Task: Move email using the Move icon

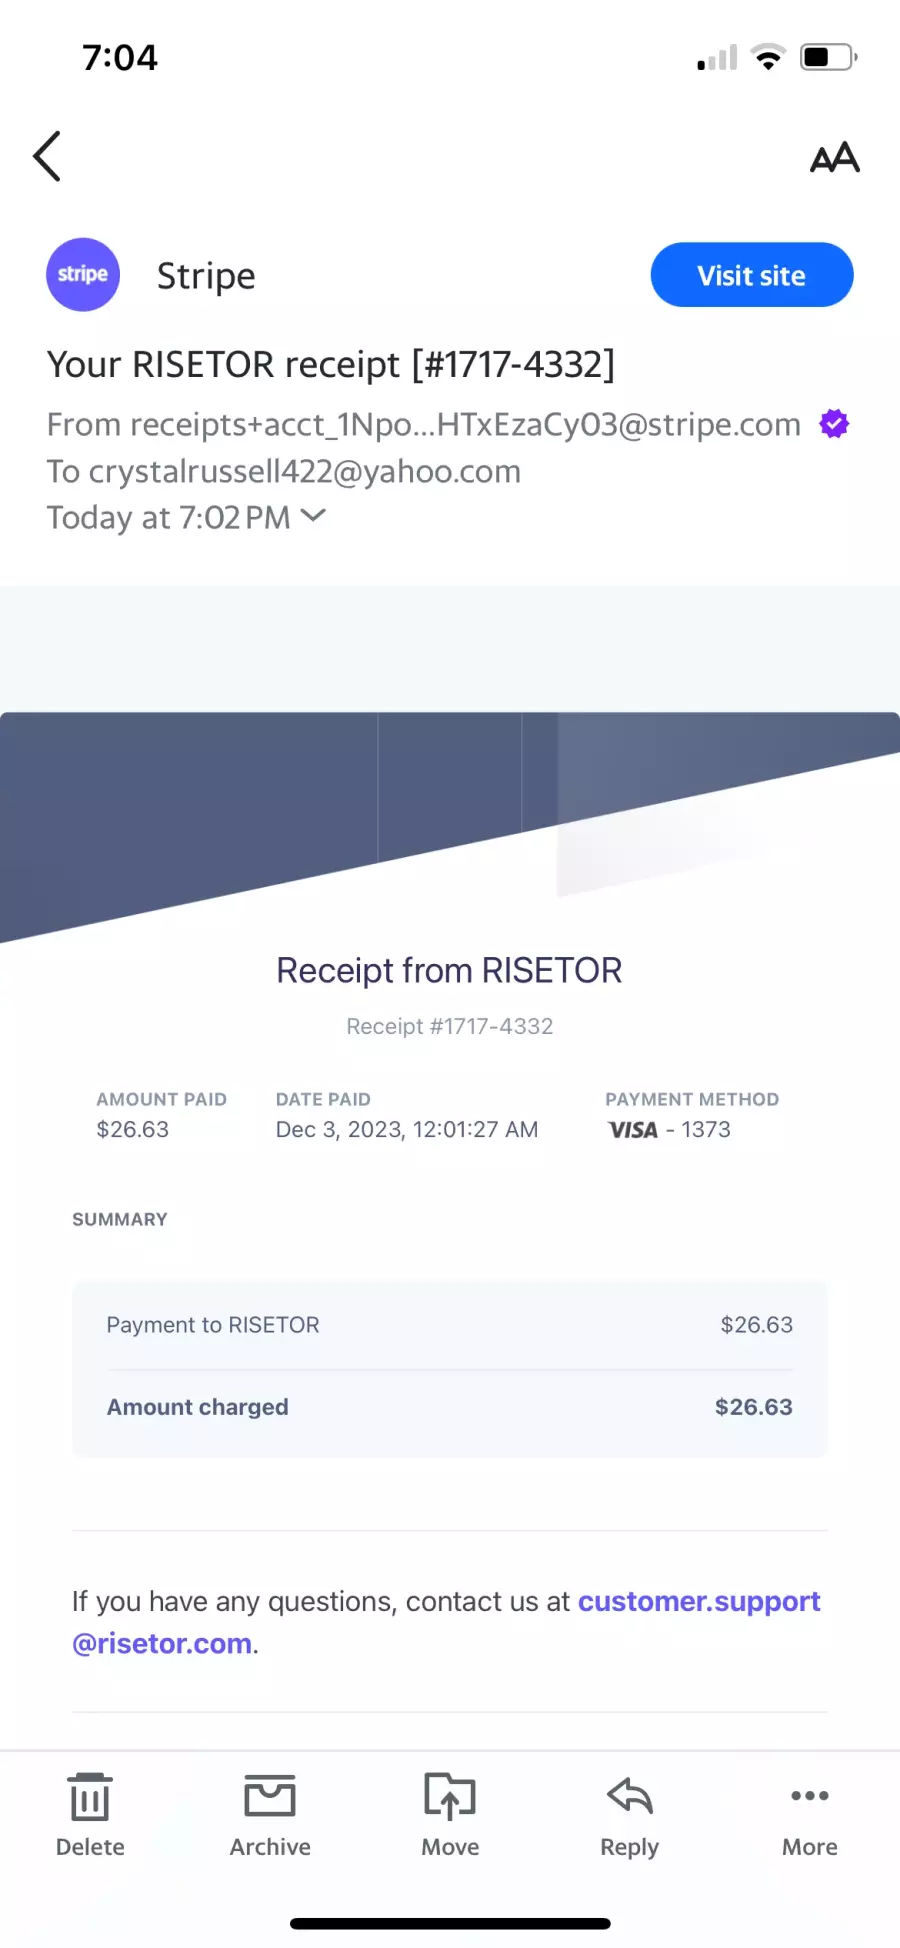Action: (x=450, y=1814)
